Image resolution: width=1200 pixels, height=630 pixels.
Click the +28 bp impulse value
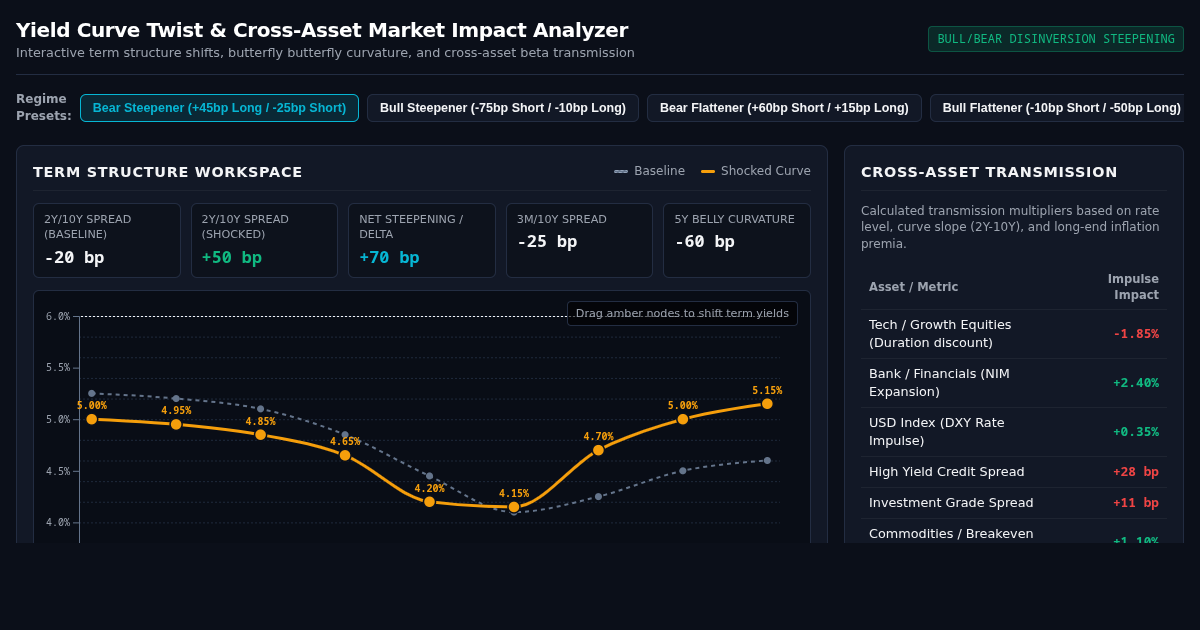click(1136, 472)
